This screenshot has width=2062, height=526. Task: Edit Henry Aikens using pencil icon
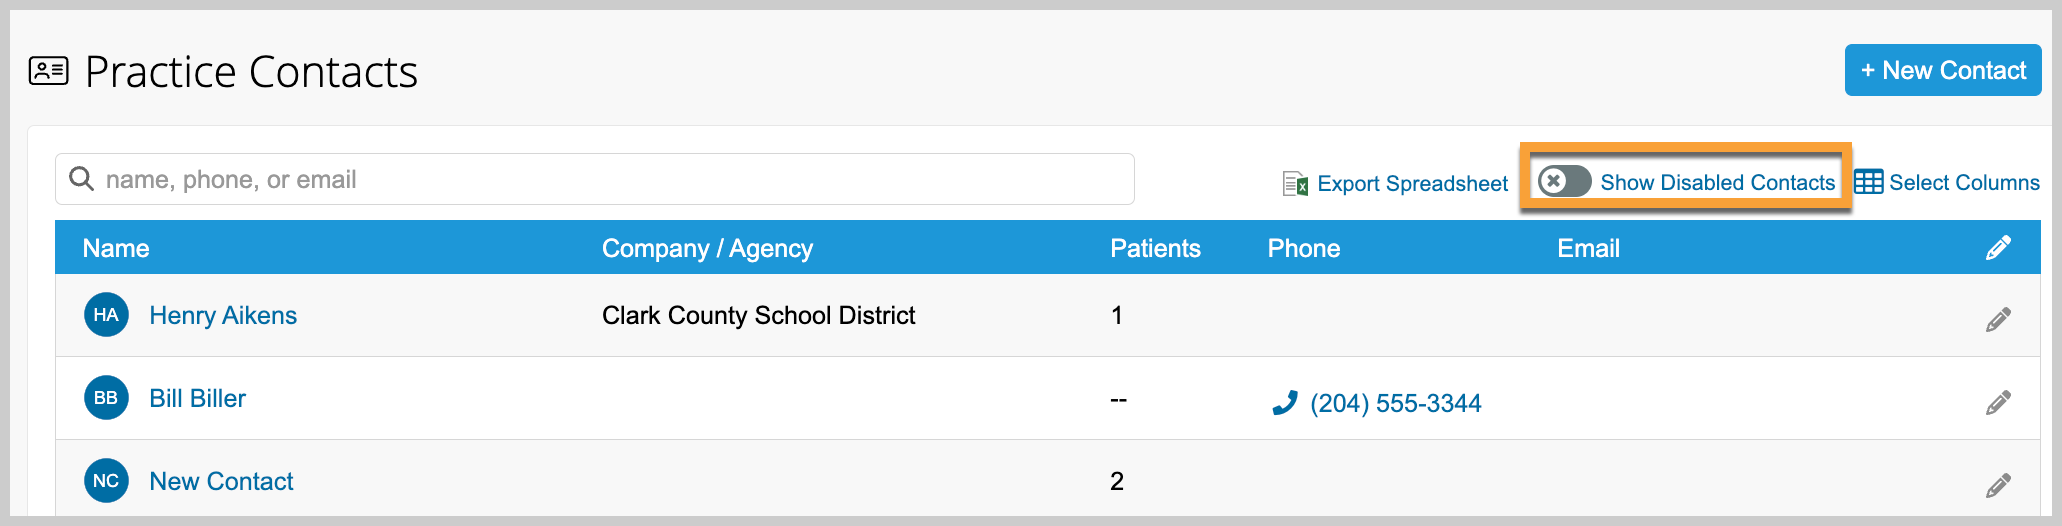point(1998,320)
